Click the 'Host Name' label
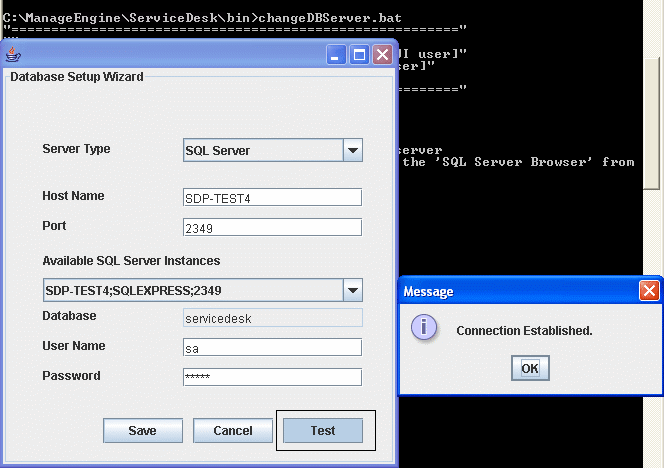Image resolution: width=664 pixels, height=468 pixels. (x=73, y=196)
